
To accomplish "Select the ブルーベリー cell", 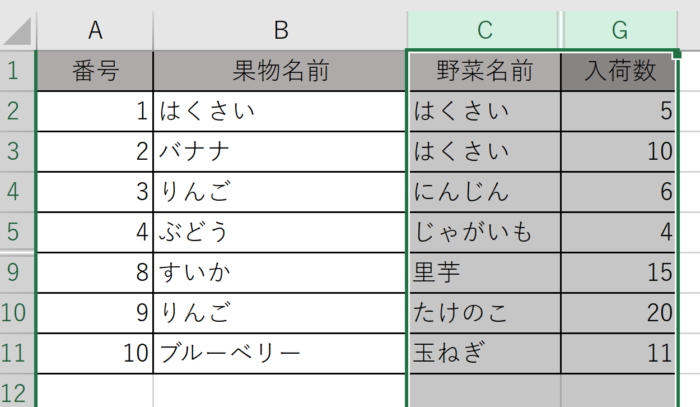I will (280, 352).
